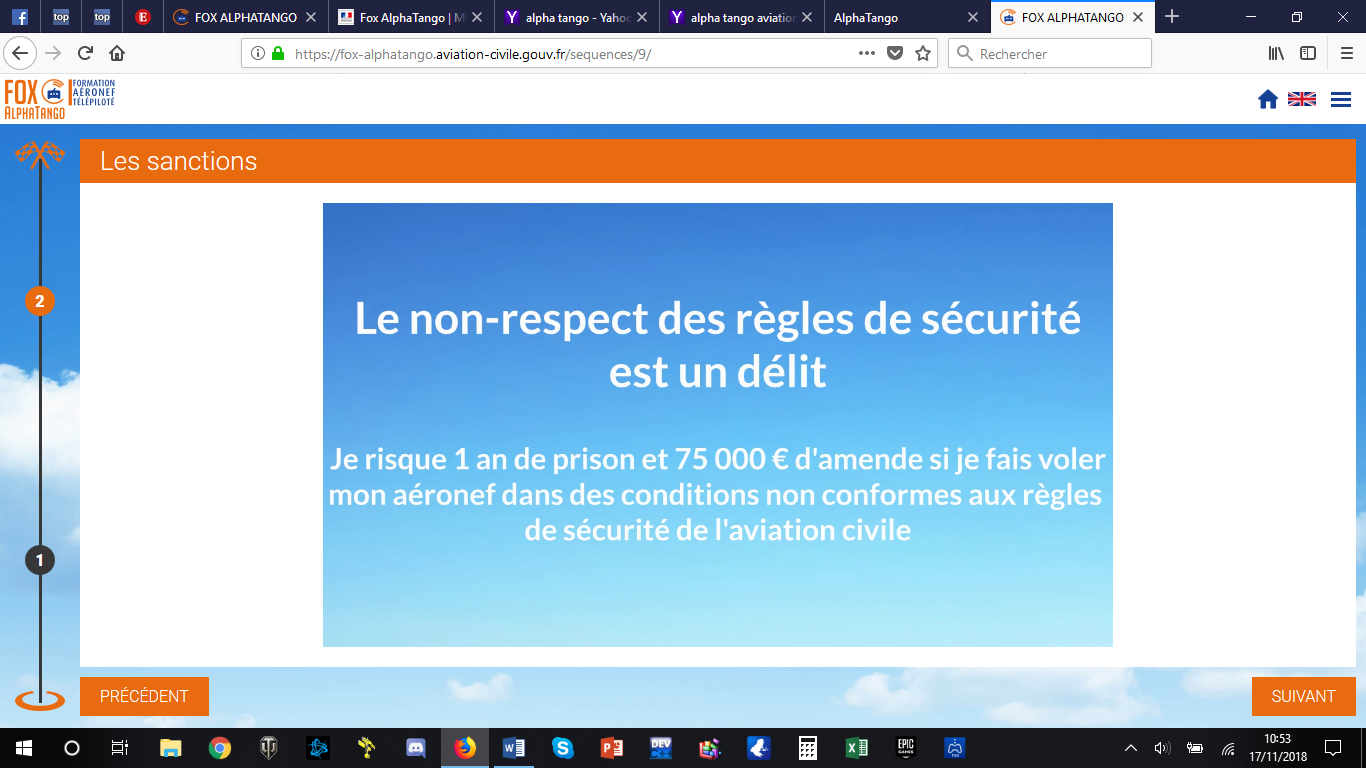Open Discord from the taskbar
1366x768 pixels.
416,748
